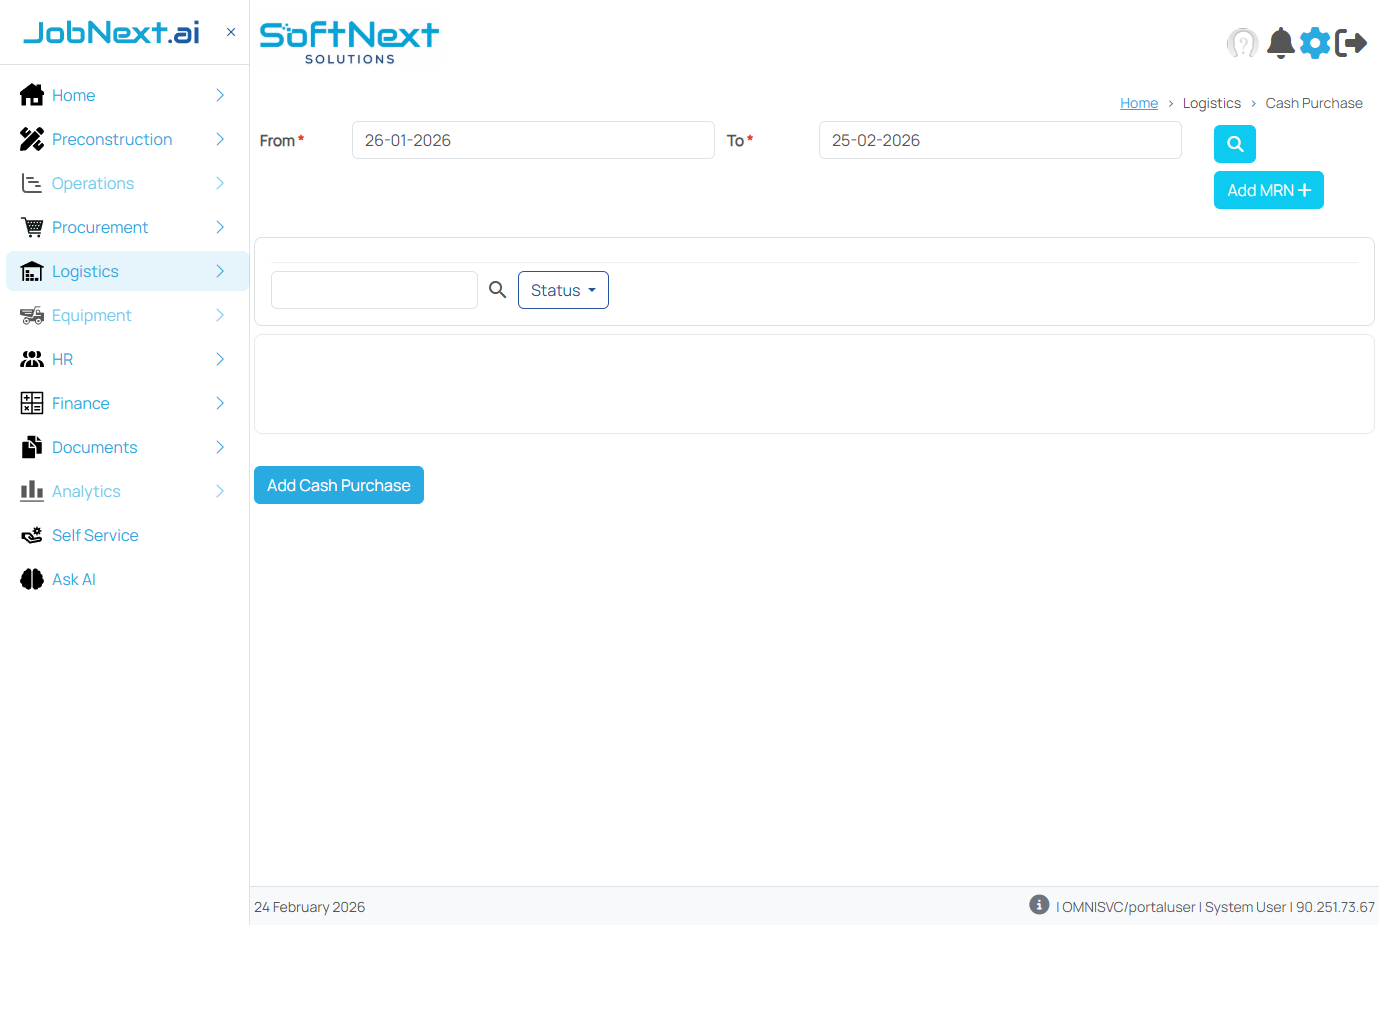1379x1035 pixels.
Task: Click the Analytics bar chart icon
Action: coord(31,491)
